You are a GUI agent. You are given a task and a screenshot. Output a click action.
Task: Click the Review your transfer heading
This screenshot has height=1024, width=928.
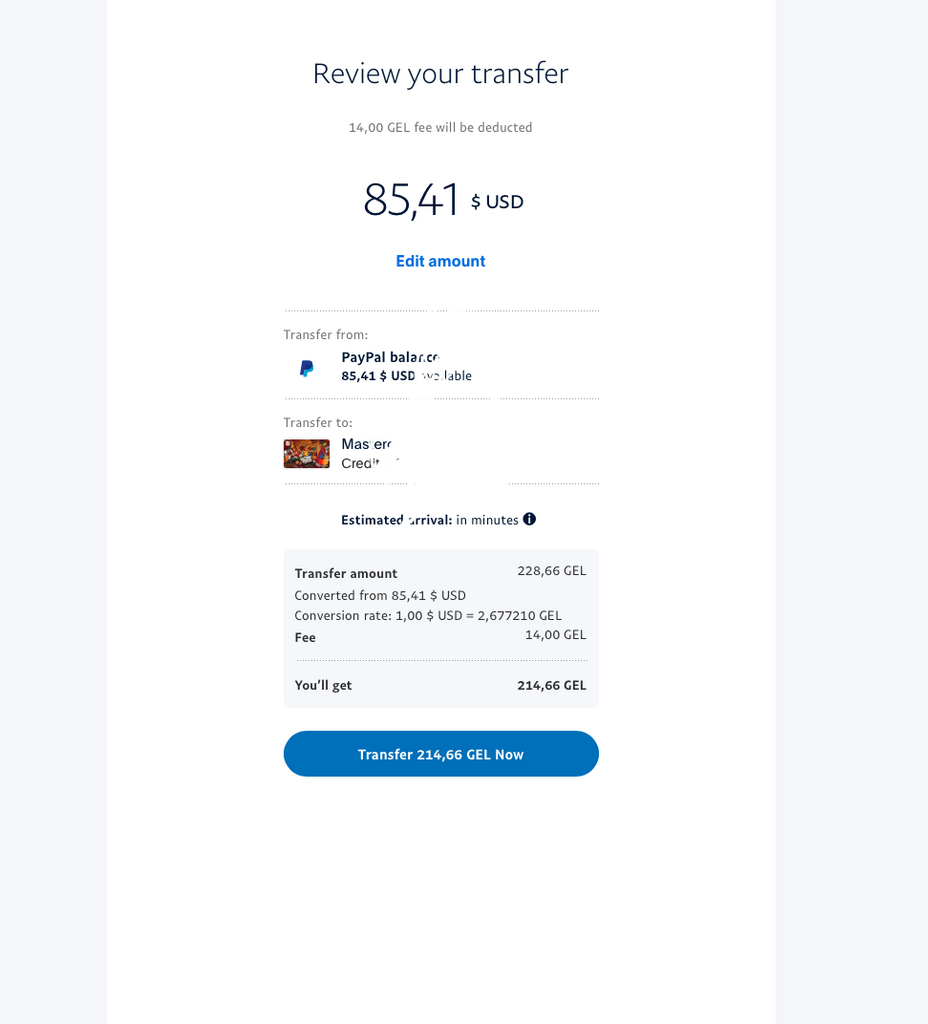[440, 73]
